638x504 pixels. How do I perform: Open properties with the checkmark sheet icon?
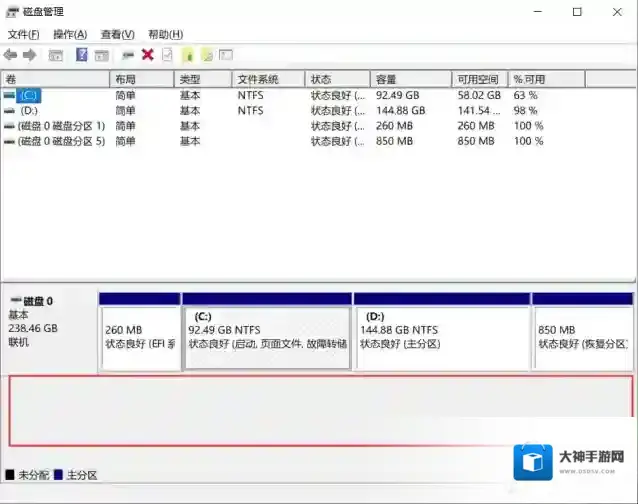[x=167, y=55]
